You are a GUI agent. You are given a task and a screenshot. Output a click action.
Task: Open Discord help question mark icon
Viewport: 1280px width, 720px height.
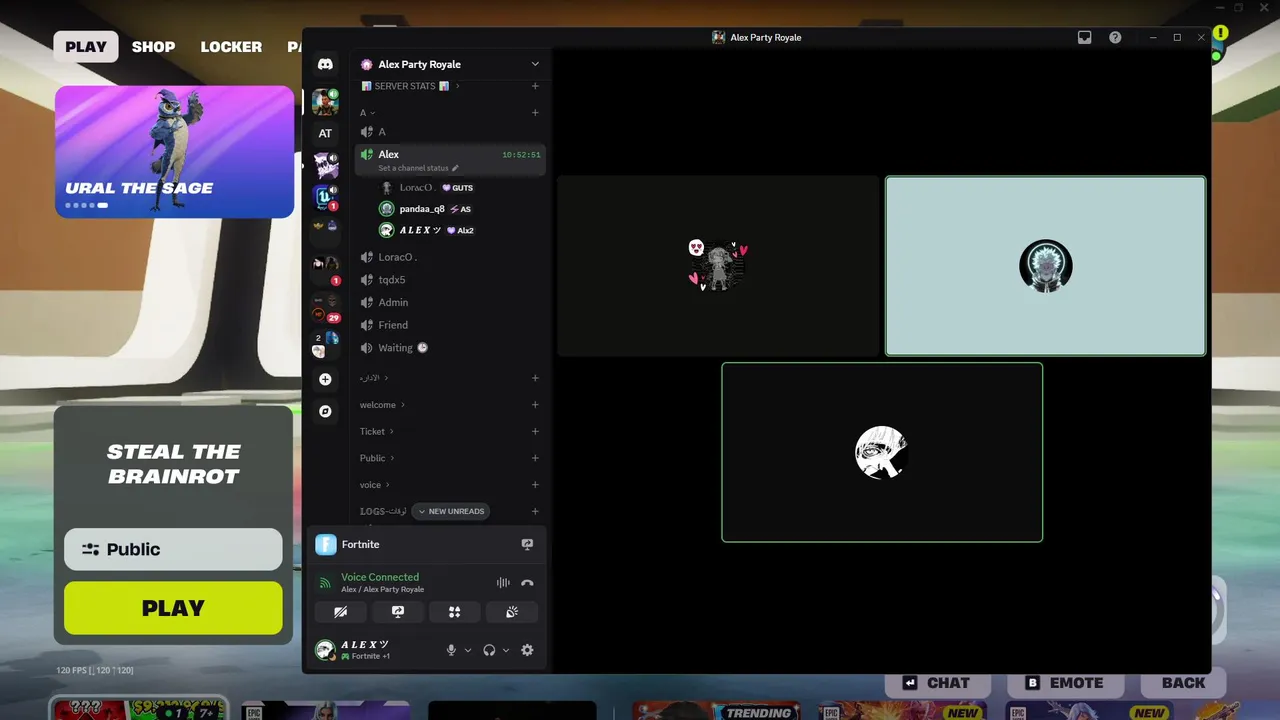coord(1115,37)
